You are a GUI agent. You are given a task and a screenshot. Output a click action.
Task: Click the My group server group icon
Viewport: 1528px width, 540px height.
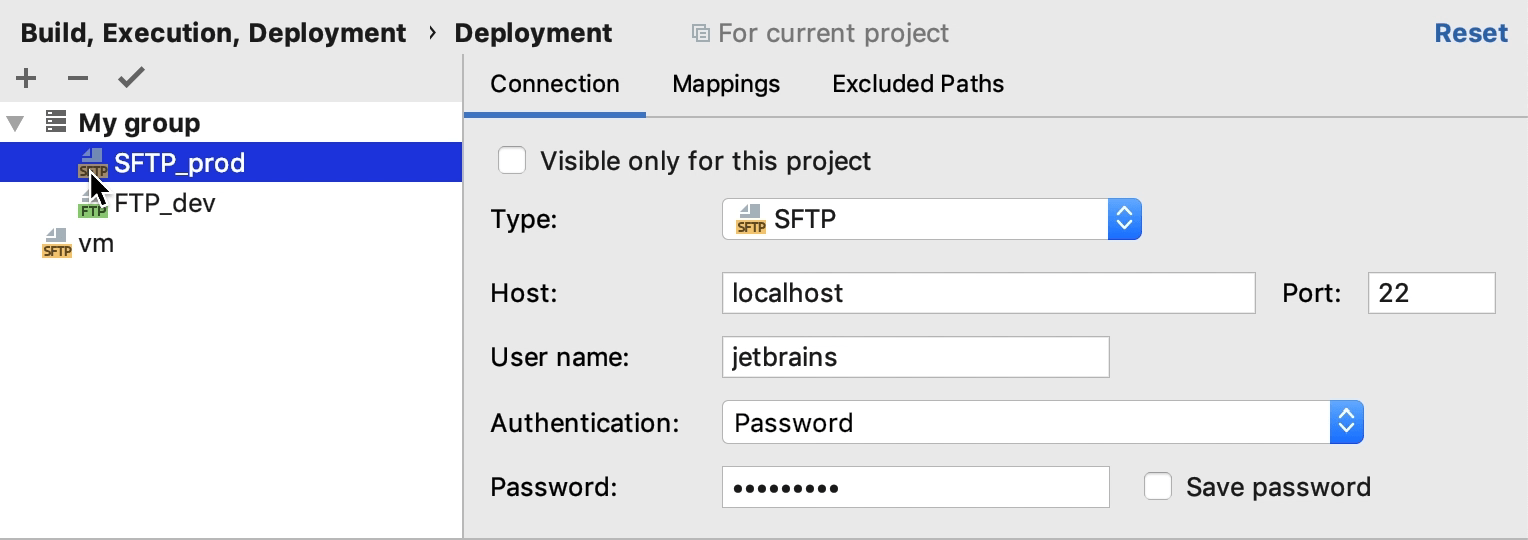(56, 122)
